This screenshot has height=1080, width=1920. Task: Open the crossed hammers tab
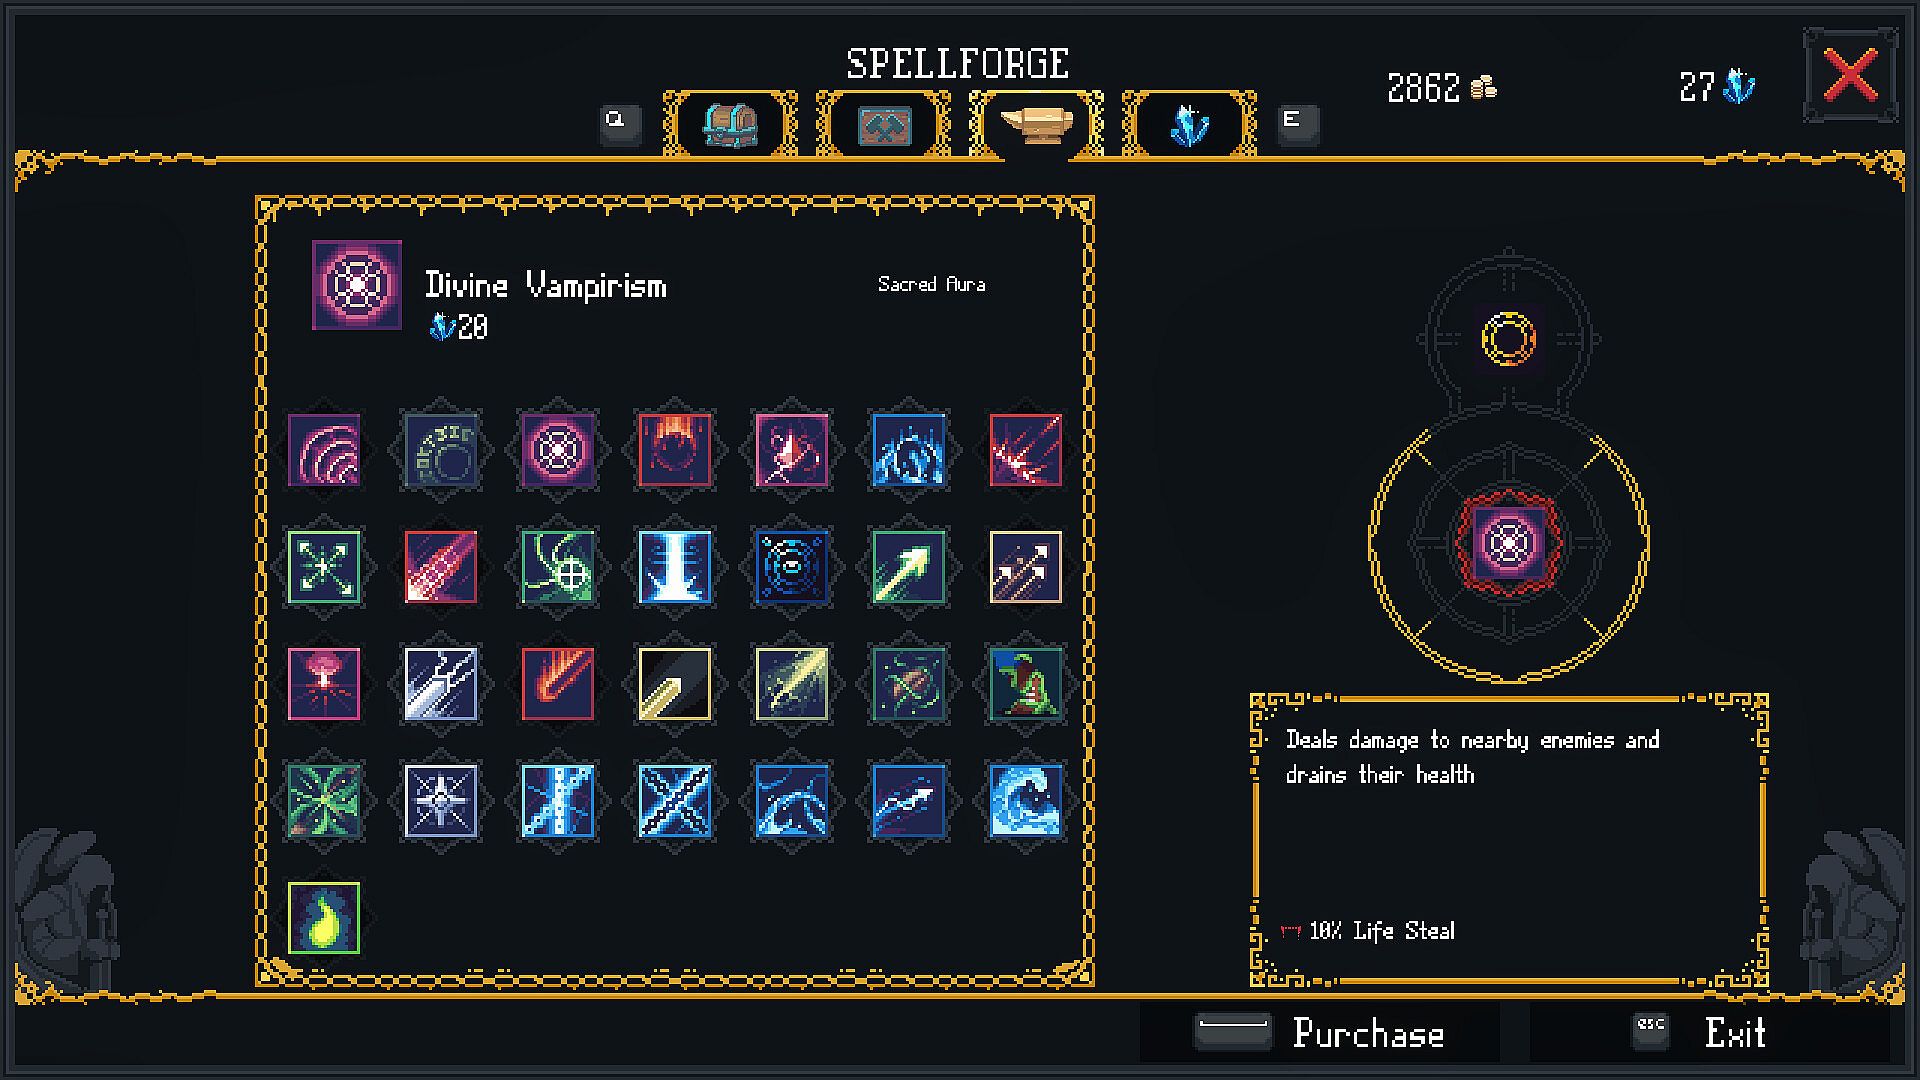tap(884, 125)
